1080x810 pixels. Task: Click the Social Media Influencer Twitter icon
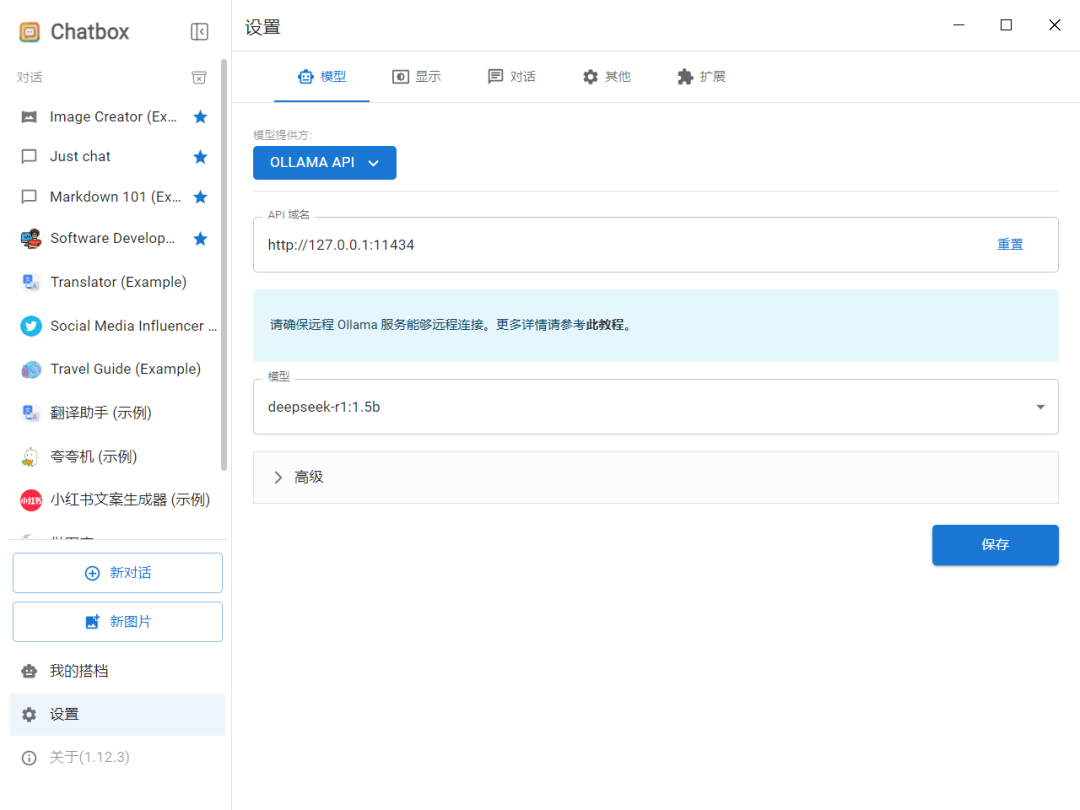pos(30,326)
